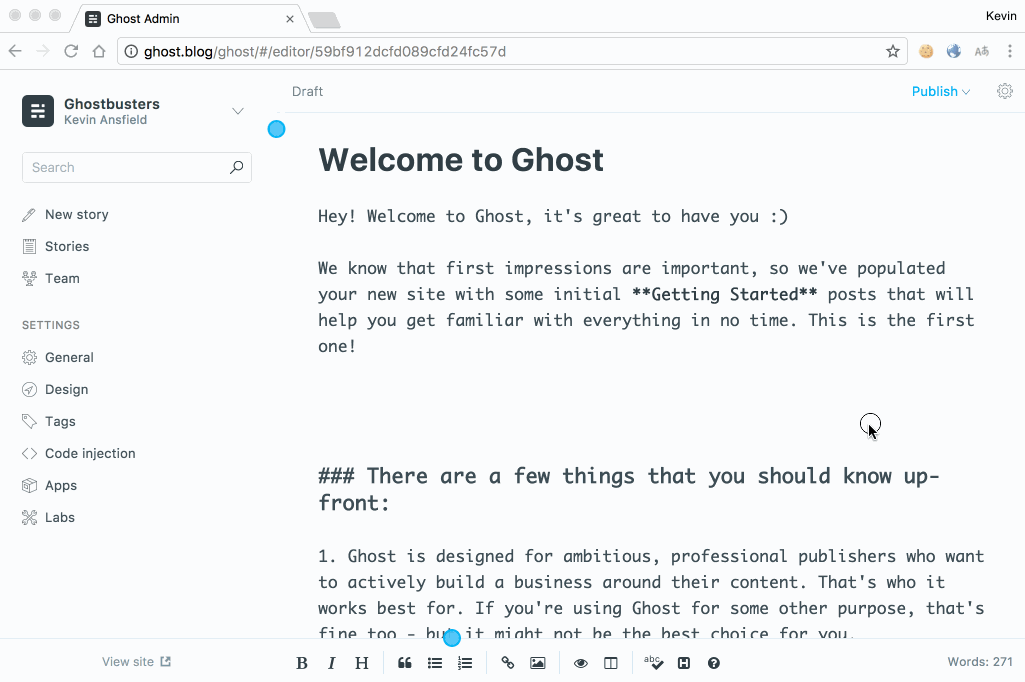The width and height of the screenshot is (1025, 682).
Task: Bookmark the page with star icon
Action: pyautogui.click(x=892, y=51)
